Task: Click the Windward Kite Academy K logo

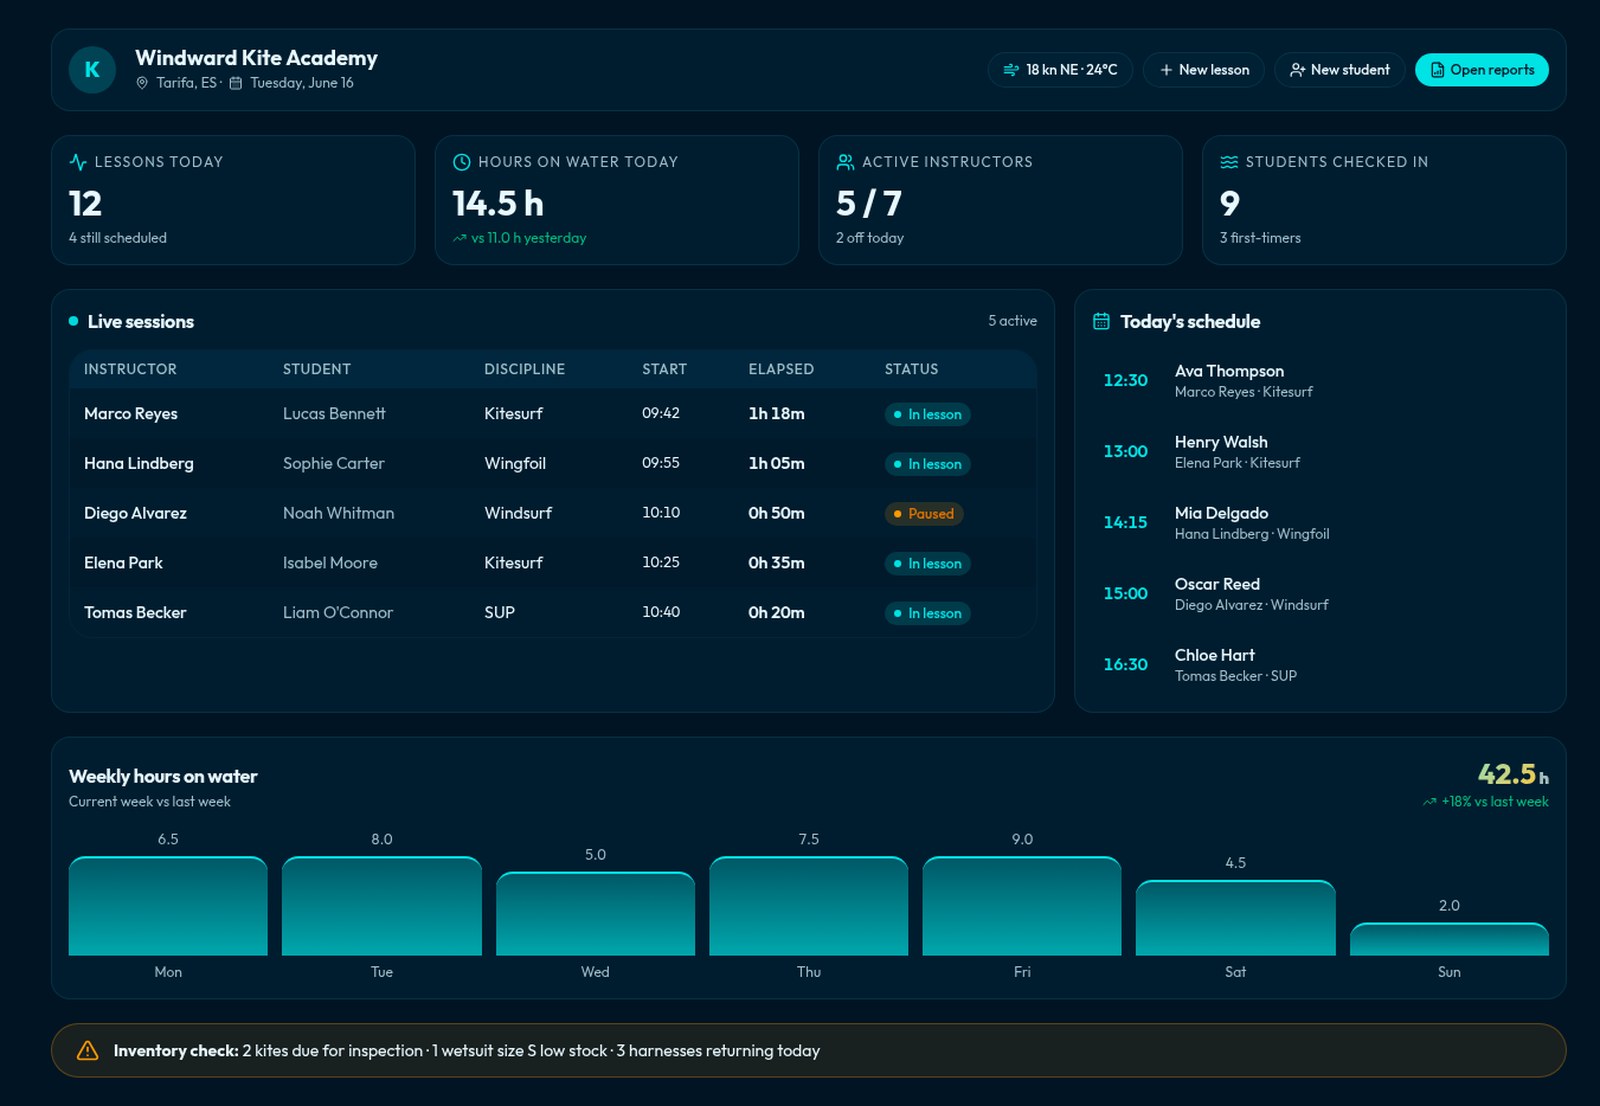Action: click(x=92, y=70)
